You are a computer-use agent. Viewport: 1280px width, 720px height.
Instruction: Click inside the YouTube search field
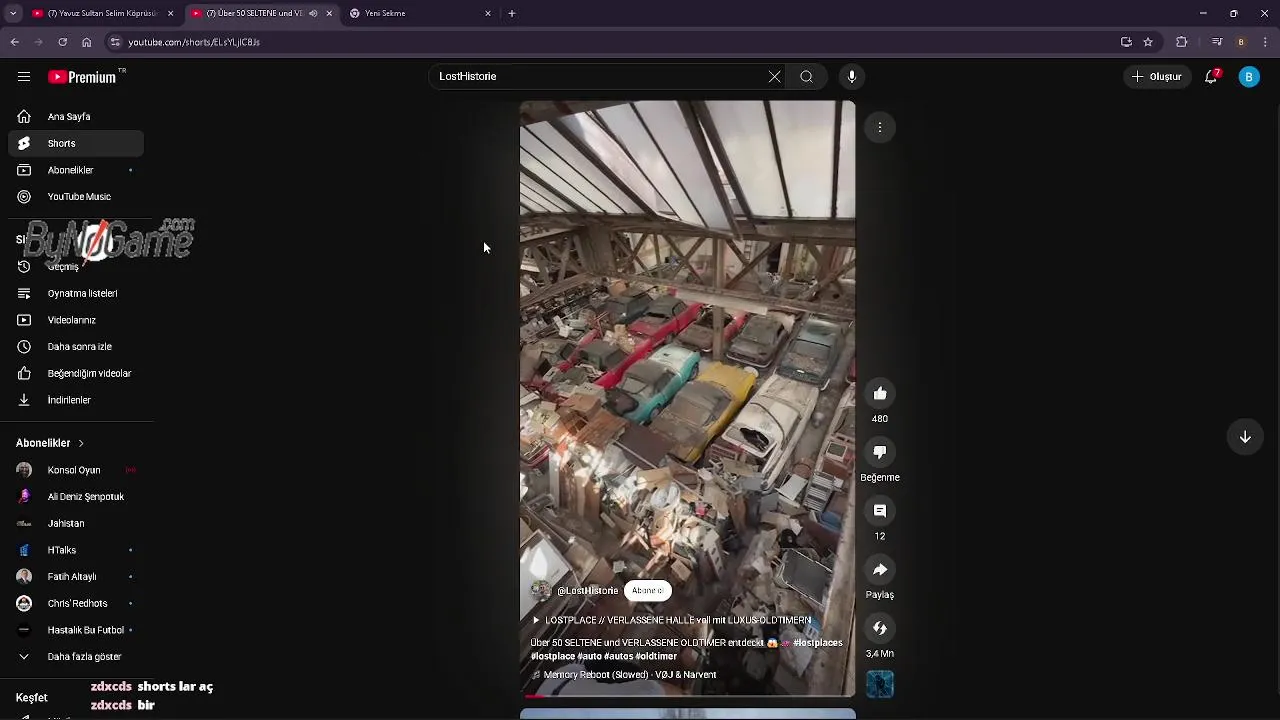tap(600, 77)
